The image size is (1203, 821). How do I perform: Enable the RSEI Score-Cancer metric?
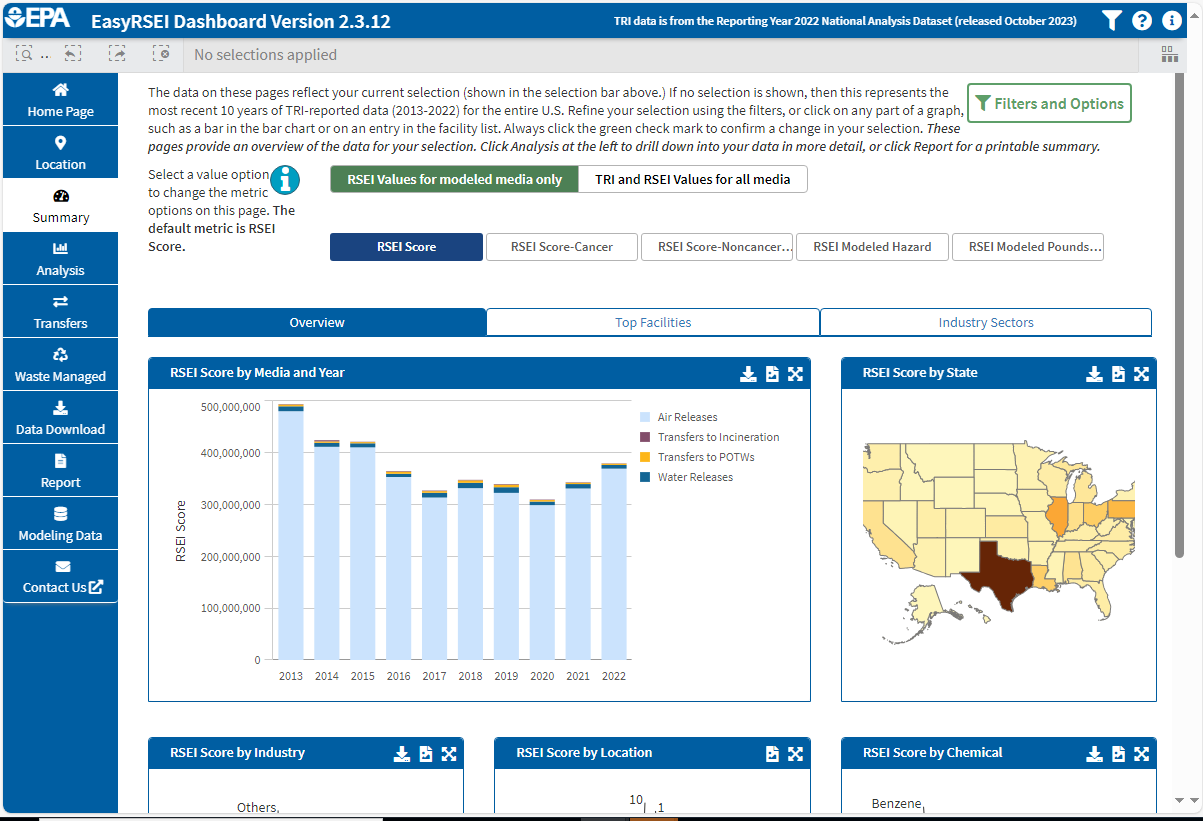pyautogui.click(x=561, y=246)
